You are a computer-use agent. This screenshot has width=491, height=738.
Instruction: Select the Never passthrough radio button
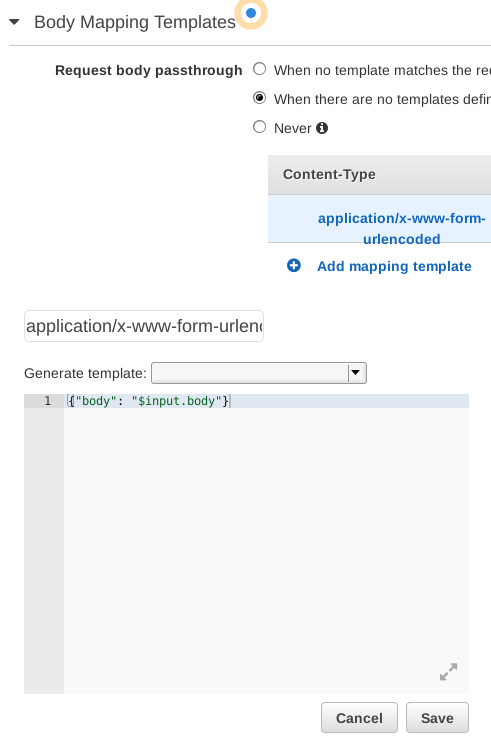point(259,127)
